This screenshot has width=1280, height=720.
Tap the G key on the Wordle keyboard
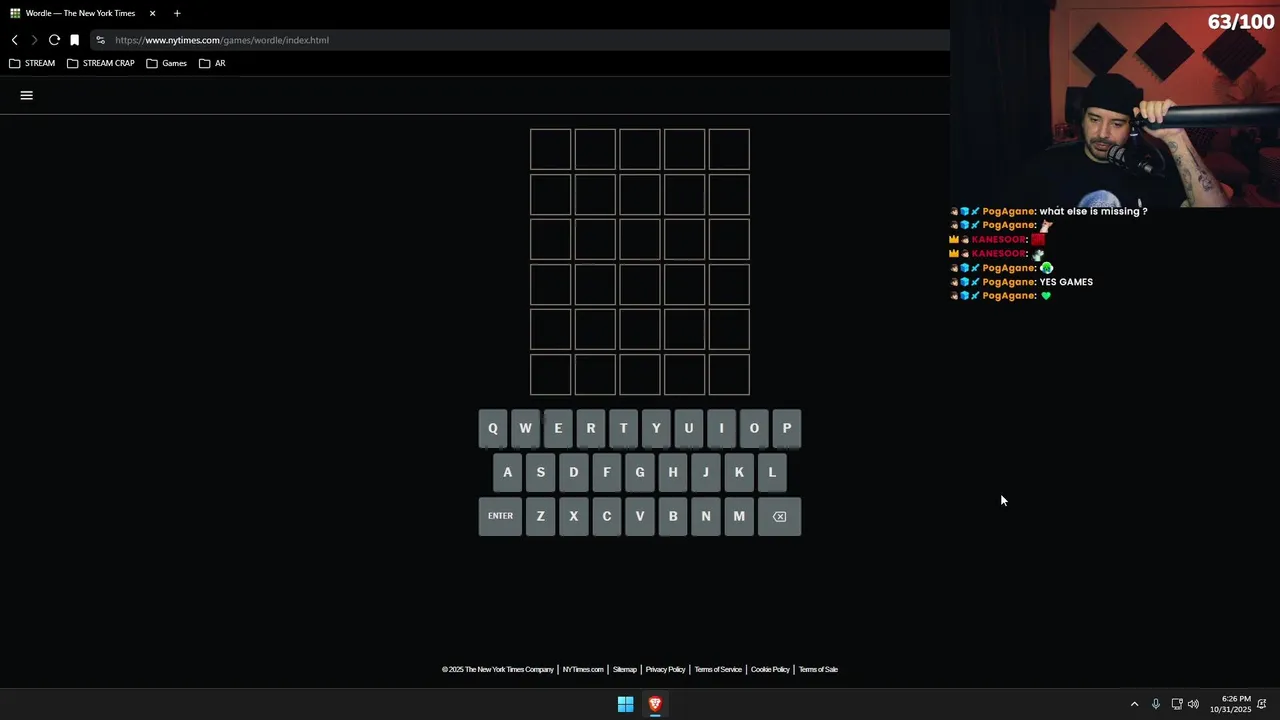[x=640, y=472]
